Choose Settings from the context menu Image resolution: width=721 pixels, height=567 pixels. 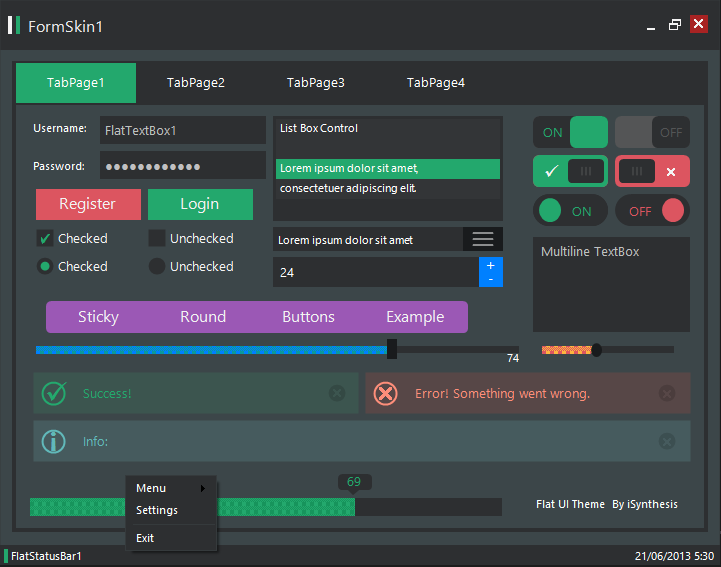point(157,510)
